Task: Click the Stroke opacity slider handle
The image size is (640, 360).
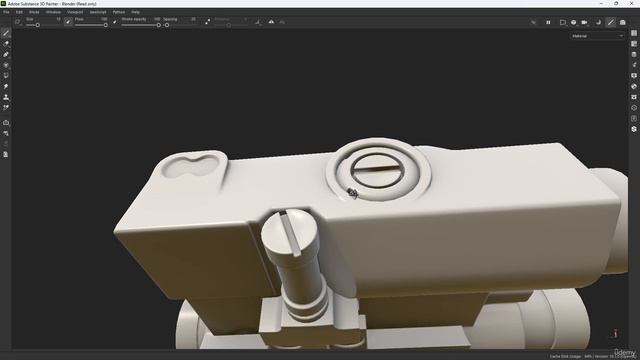Action: [x=158, y=25]
